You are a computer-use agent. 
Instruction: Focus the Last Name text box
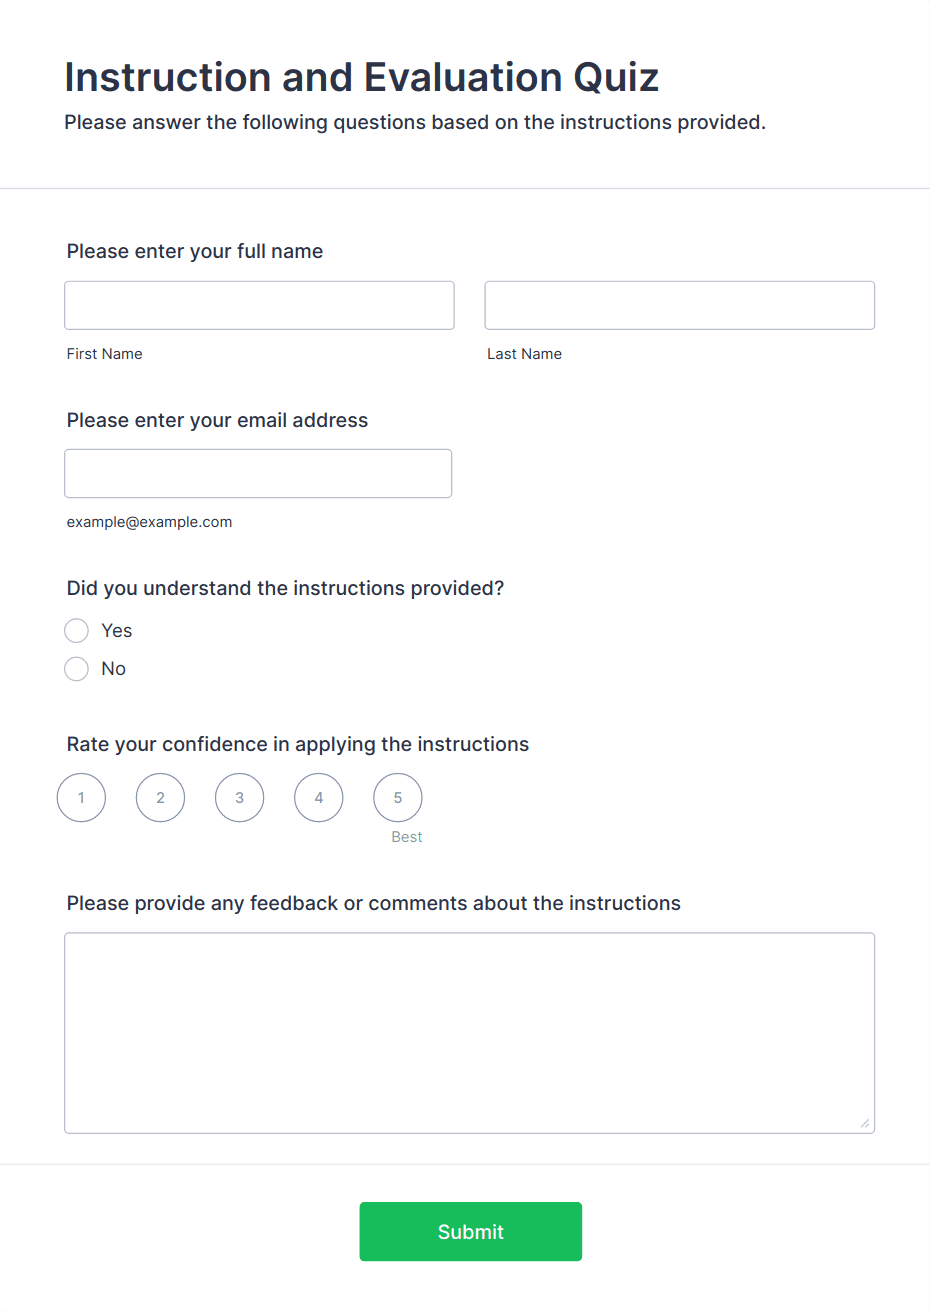tap(680, 305)
